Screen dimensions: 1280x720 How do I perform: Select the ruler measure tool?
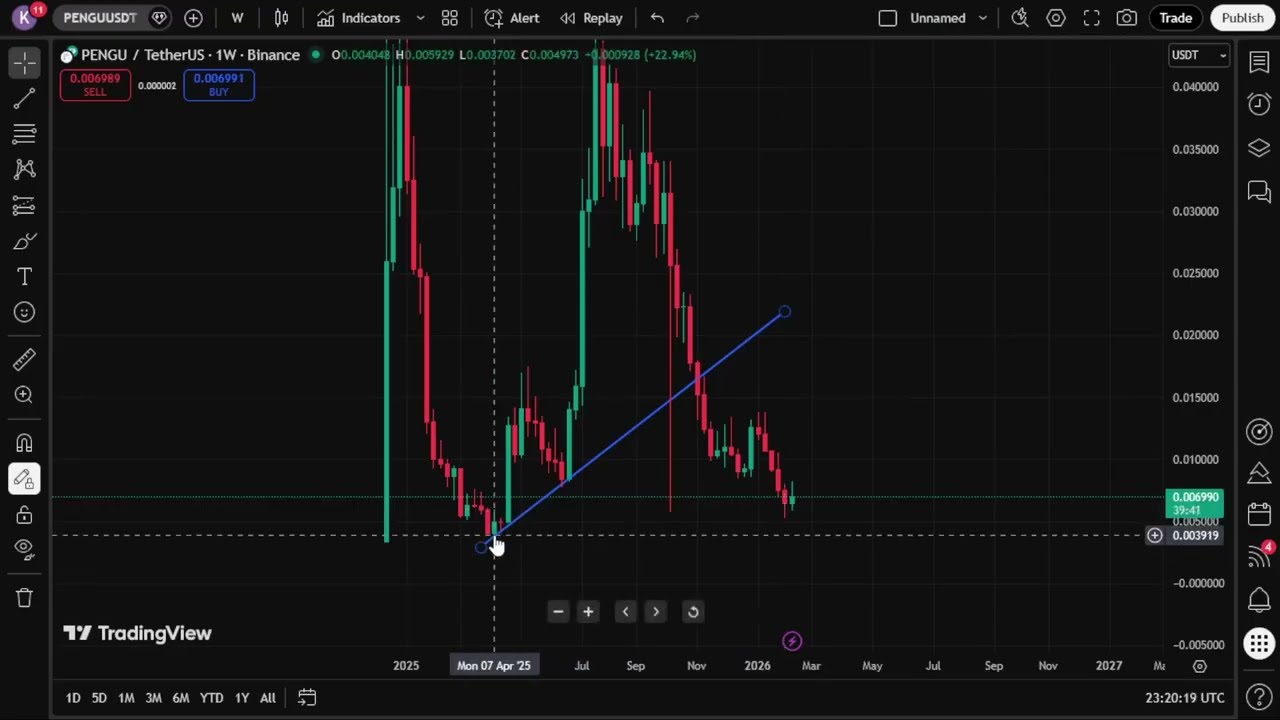(24, 359)
